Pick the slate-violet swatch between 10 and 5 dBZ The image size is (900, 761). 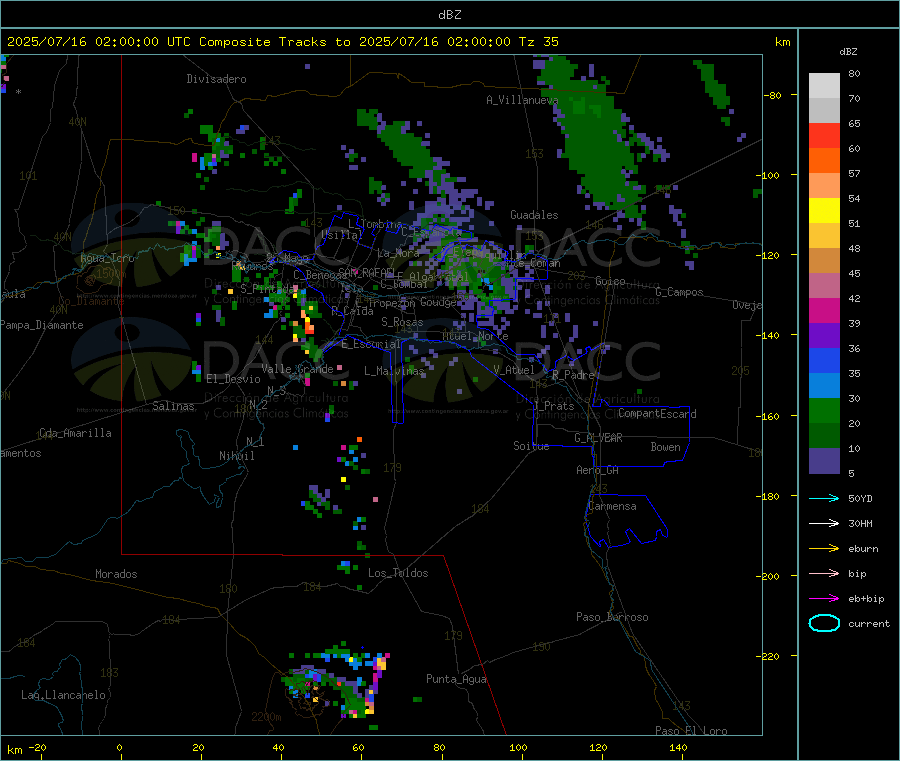[824, 461]
